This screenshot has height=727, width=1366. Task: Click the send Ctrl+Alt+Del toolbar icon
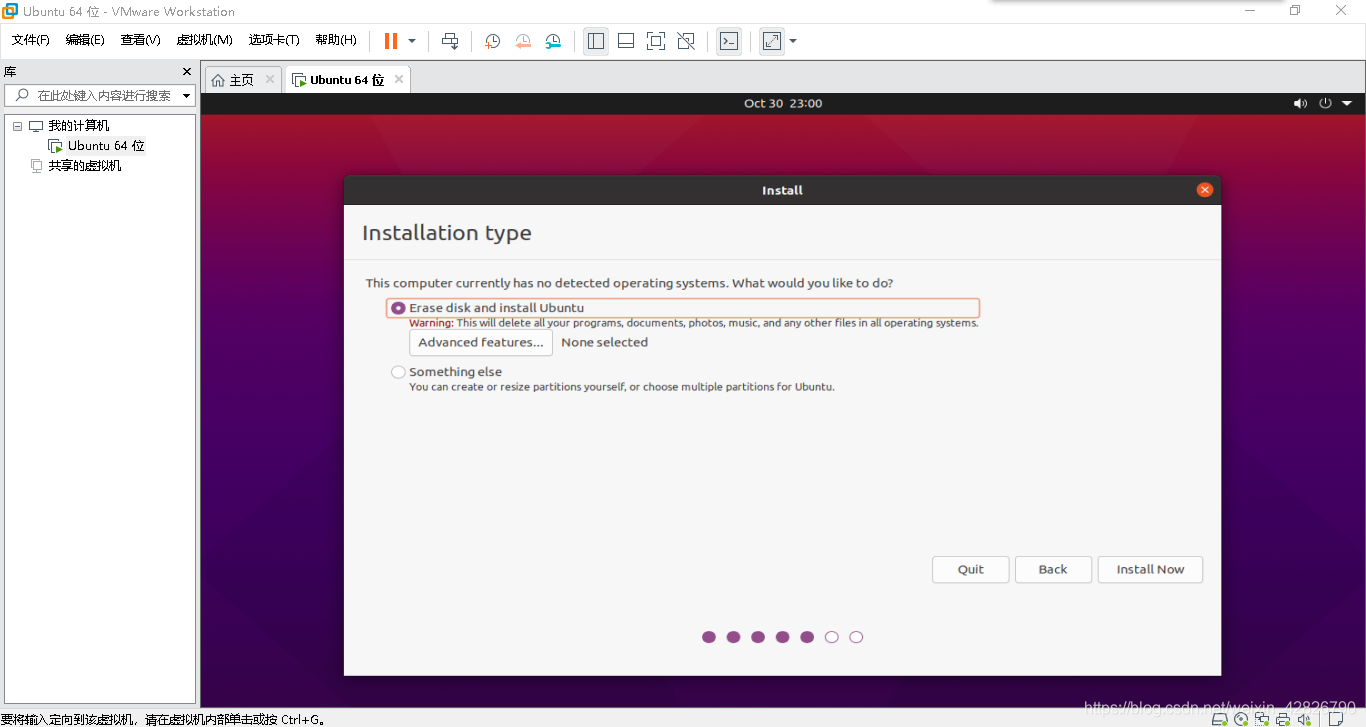(450, 41)
